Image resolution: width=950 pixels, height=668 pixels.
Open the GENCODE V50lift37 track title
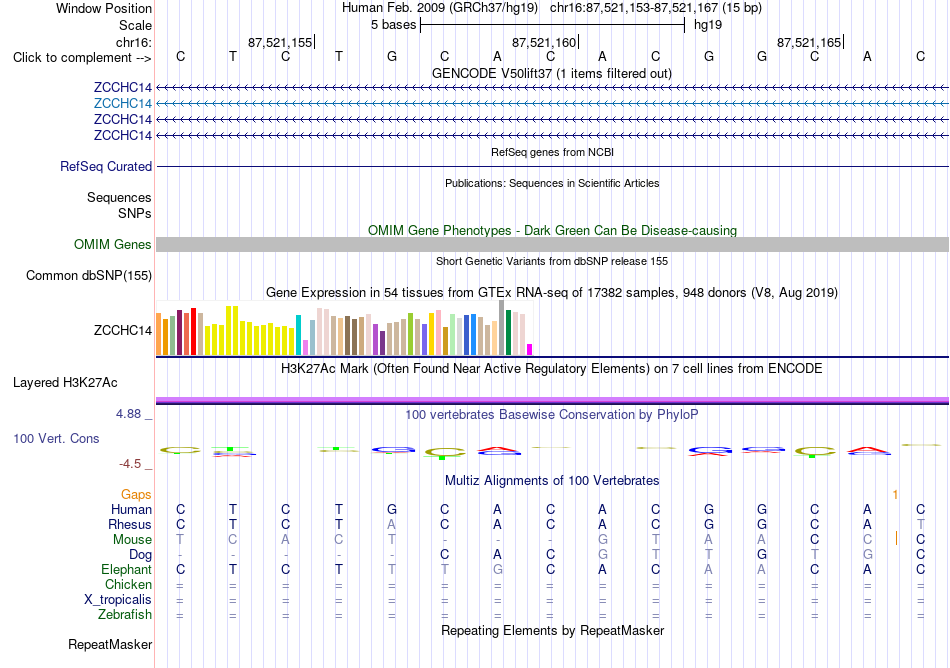point(551,74)
